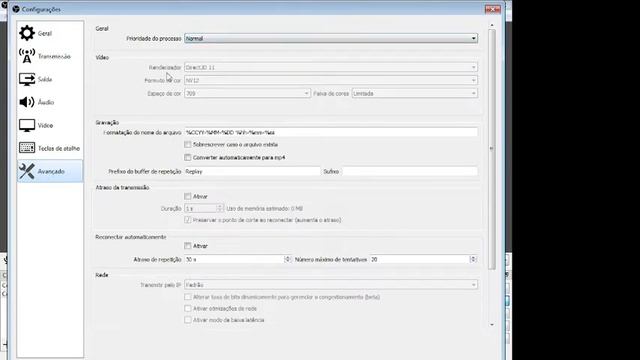Open the Geral settings gear icon
The width and height of the screenshot is (640, 360).
[x=27, y=33]
